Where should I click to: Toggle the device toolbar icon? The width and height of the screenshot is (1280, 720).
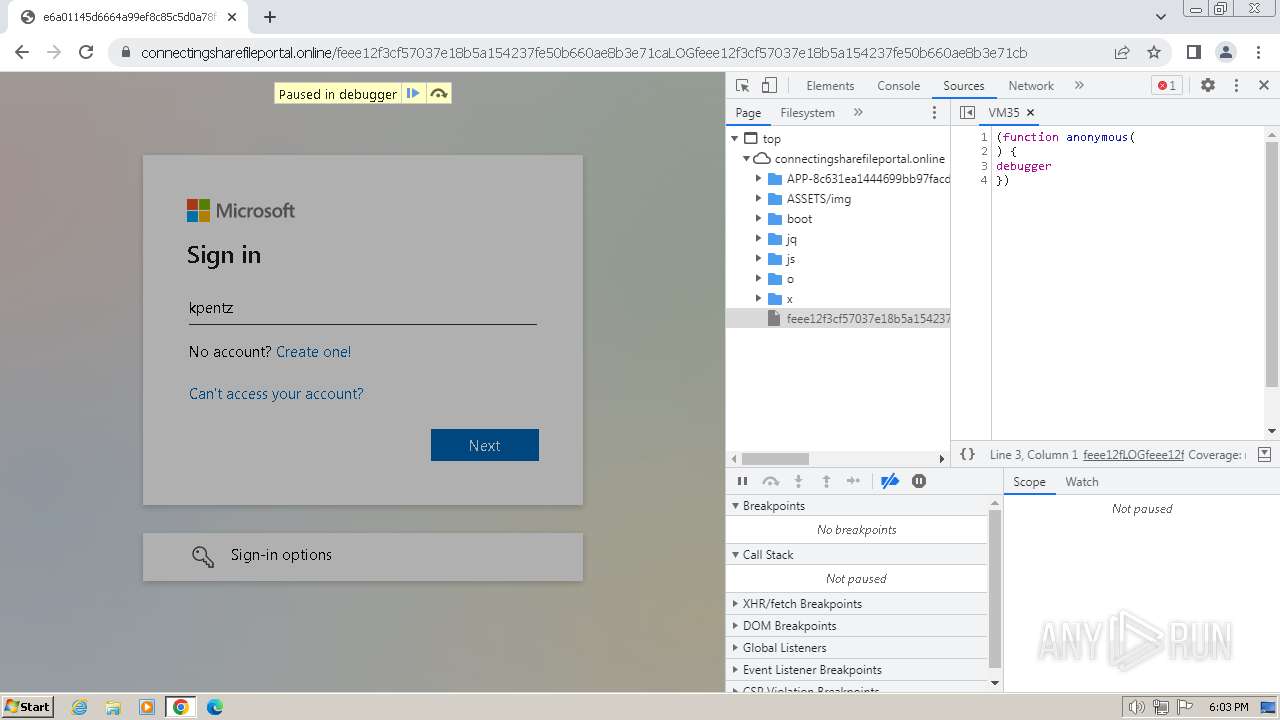[x=769, y=85]
